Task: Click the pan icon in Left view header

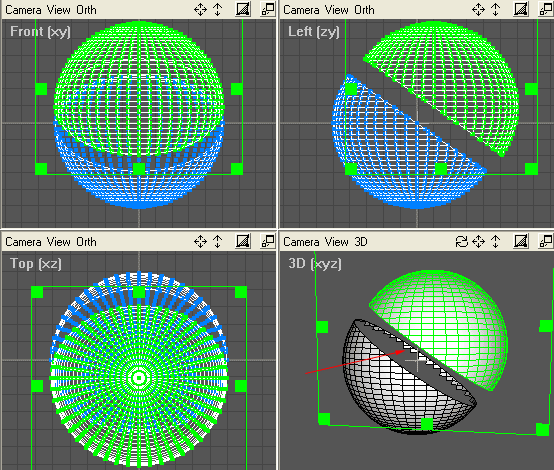Action: coord(478,10)
